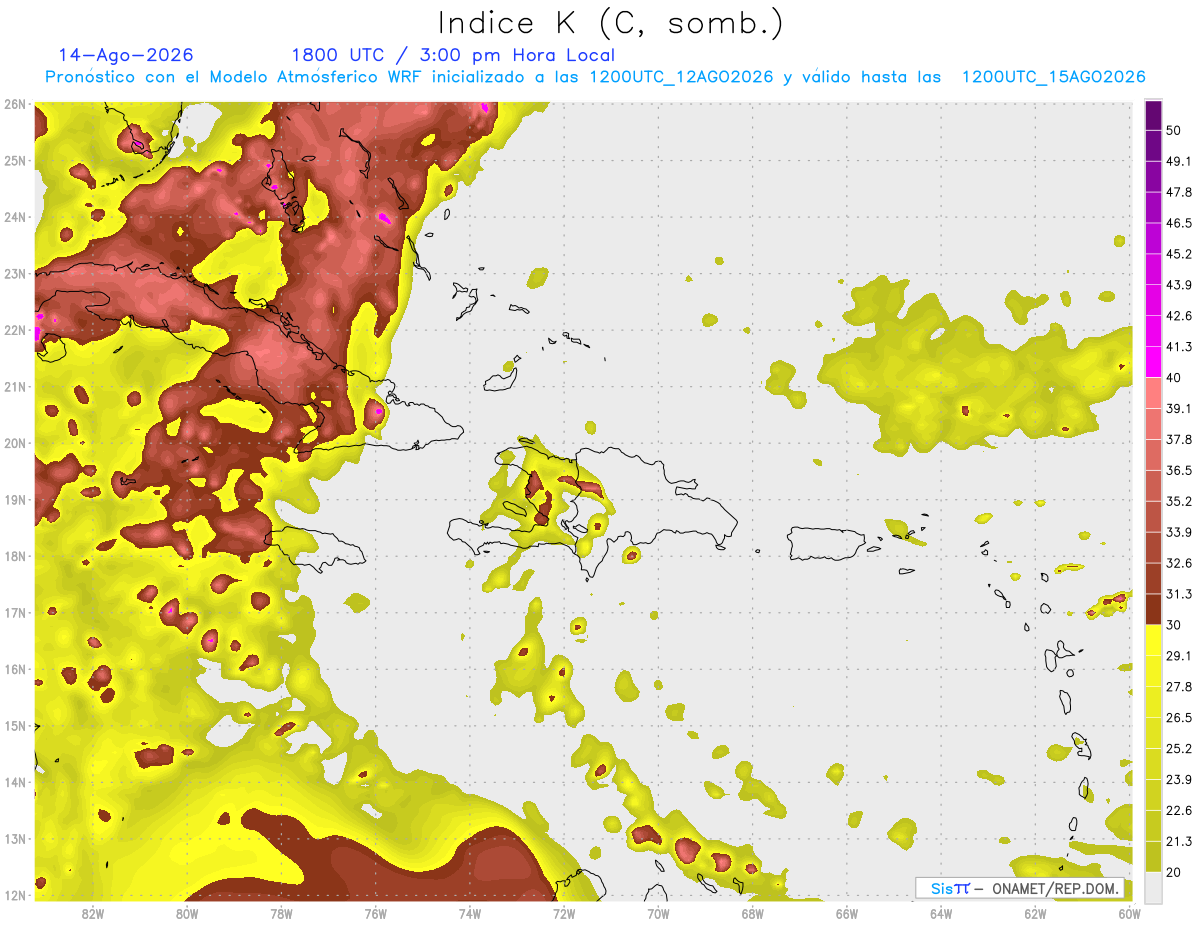The height and width of the screenshot is (927, 1200).
Task: Click the dark purple colorbar segment below 50
Action: [x=1153, y=146]
